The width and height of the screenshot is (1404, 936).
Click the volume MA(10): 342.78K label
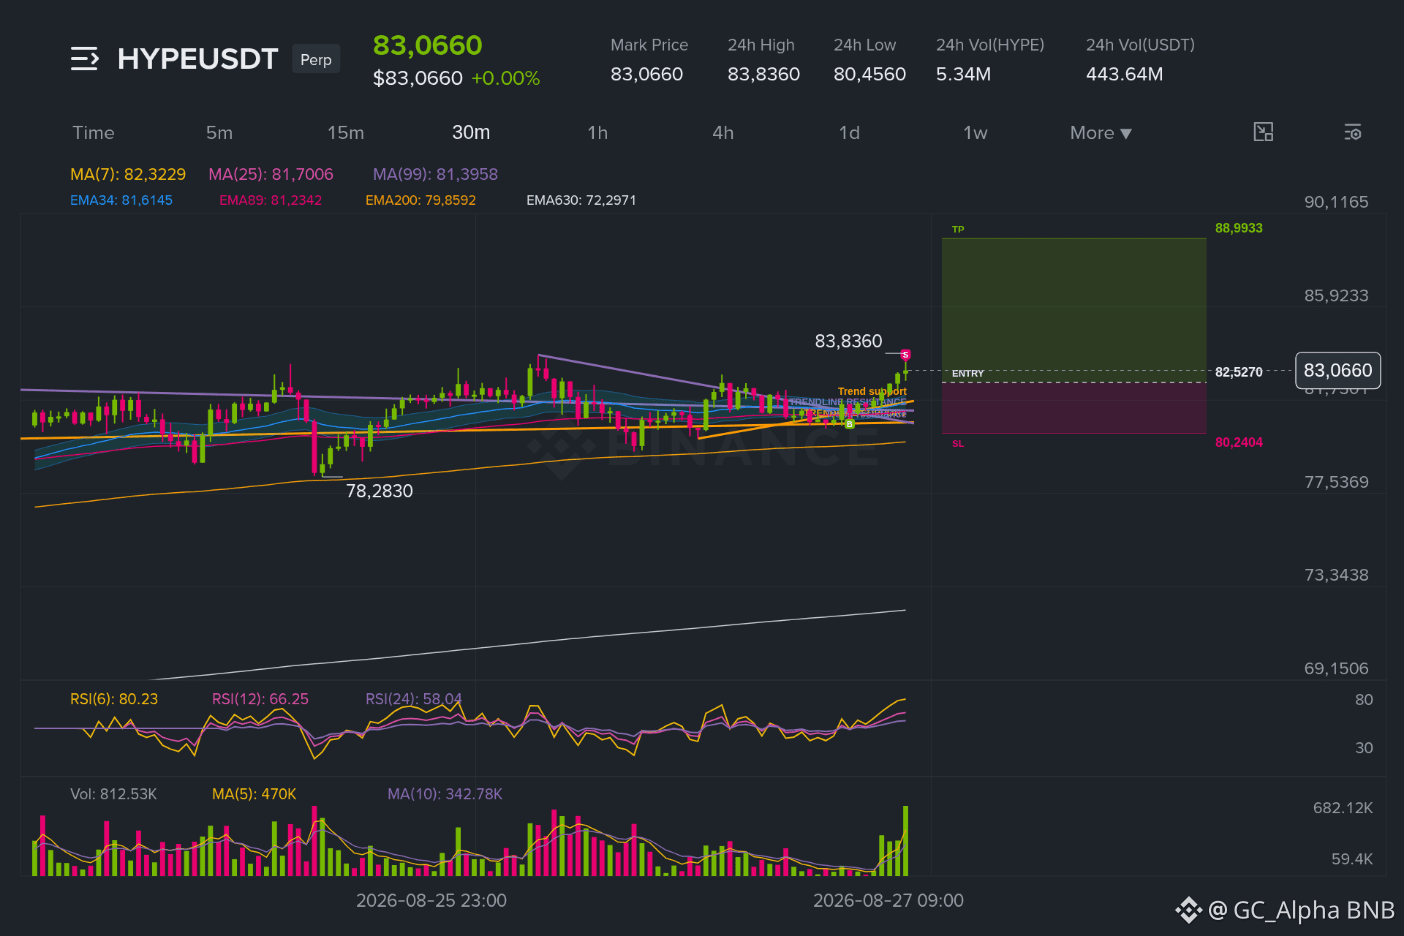coord(445,794)
